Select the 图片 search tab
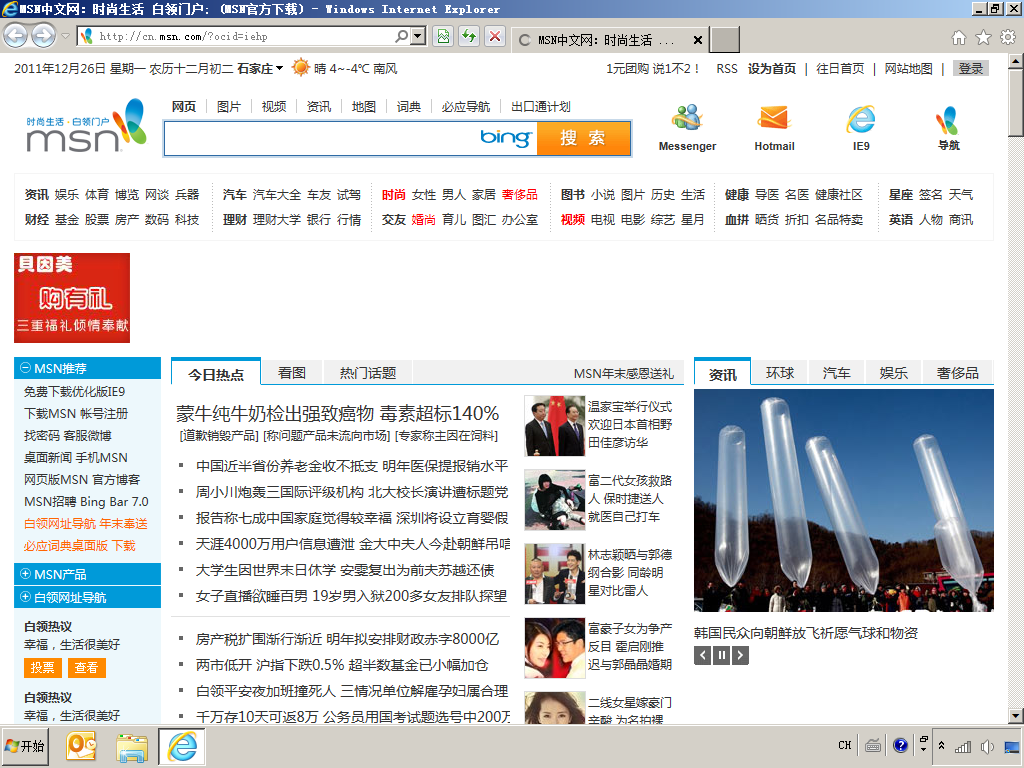The width and height of the screenshot is (1024, 768). pos(229,106)
